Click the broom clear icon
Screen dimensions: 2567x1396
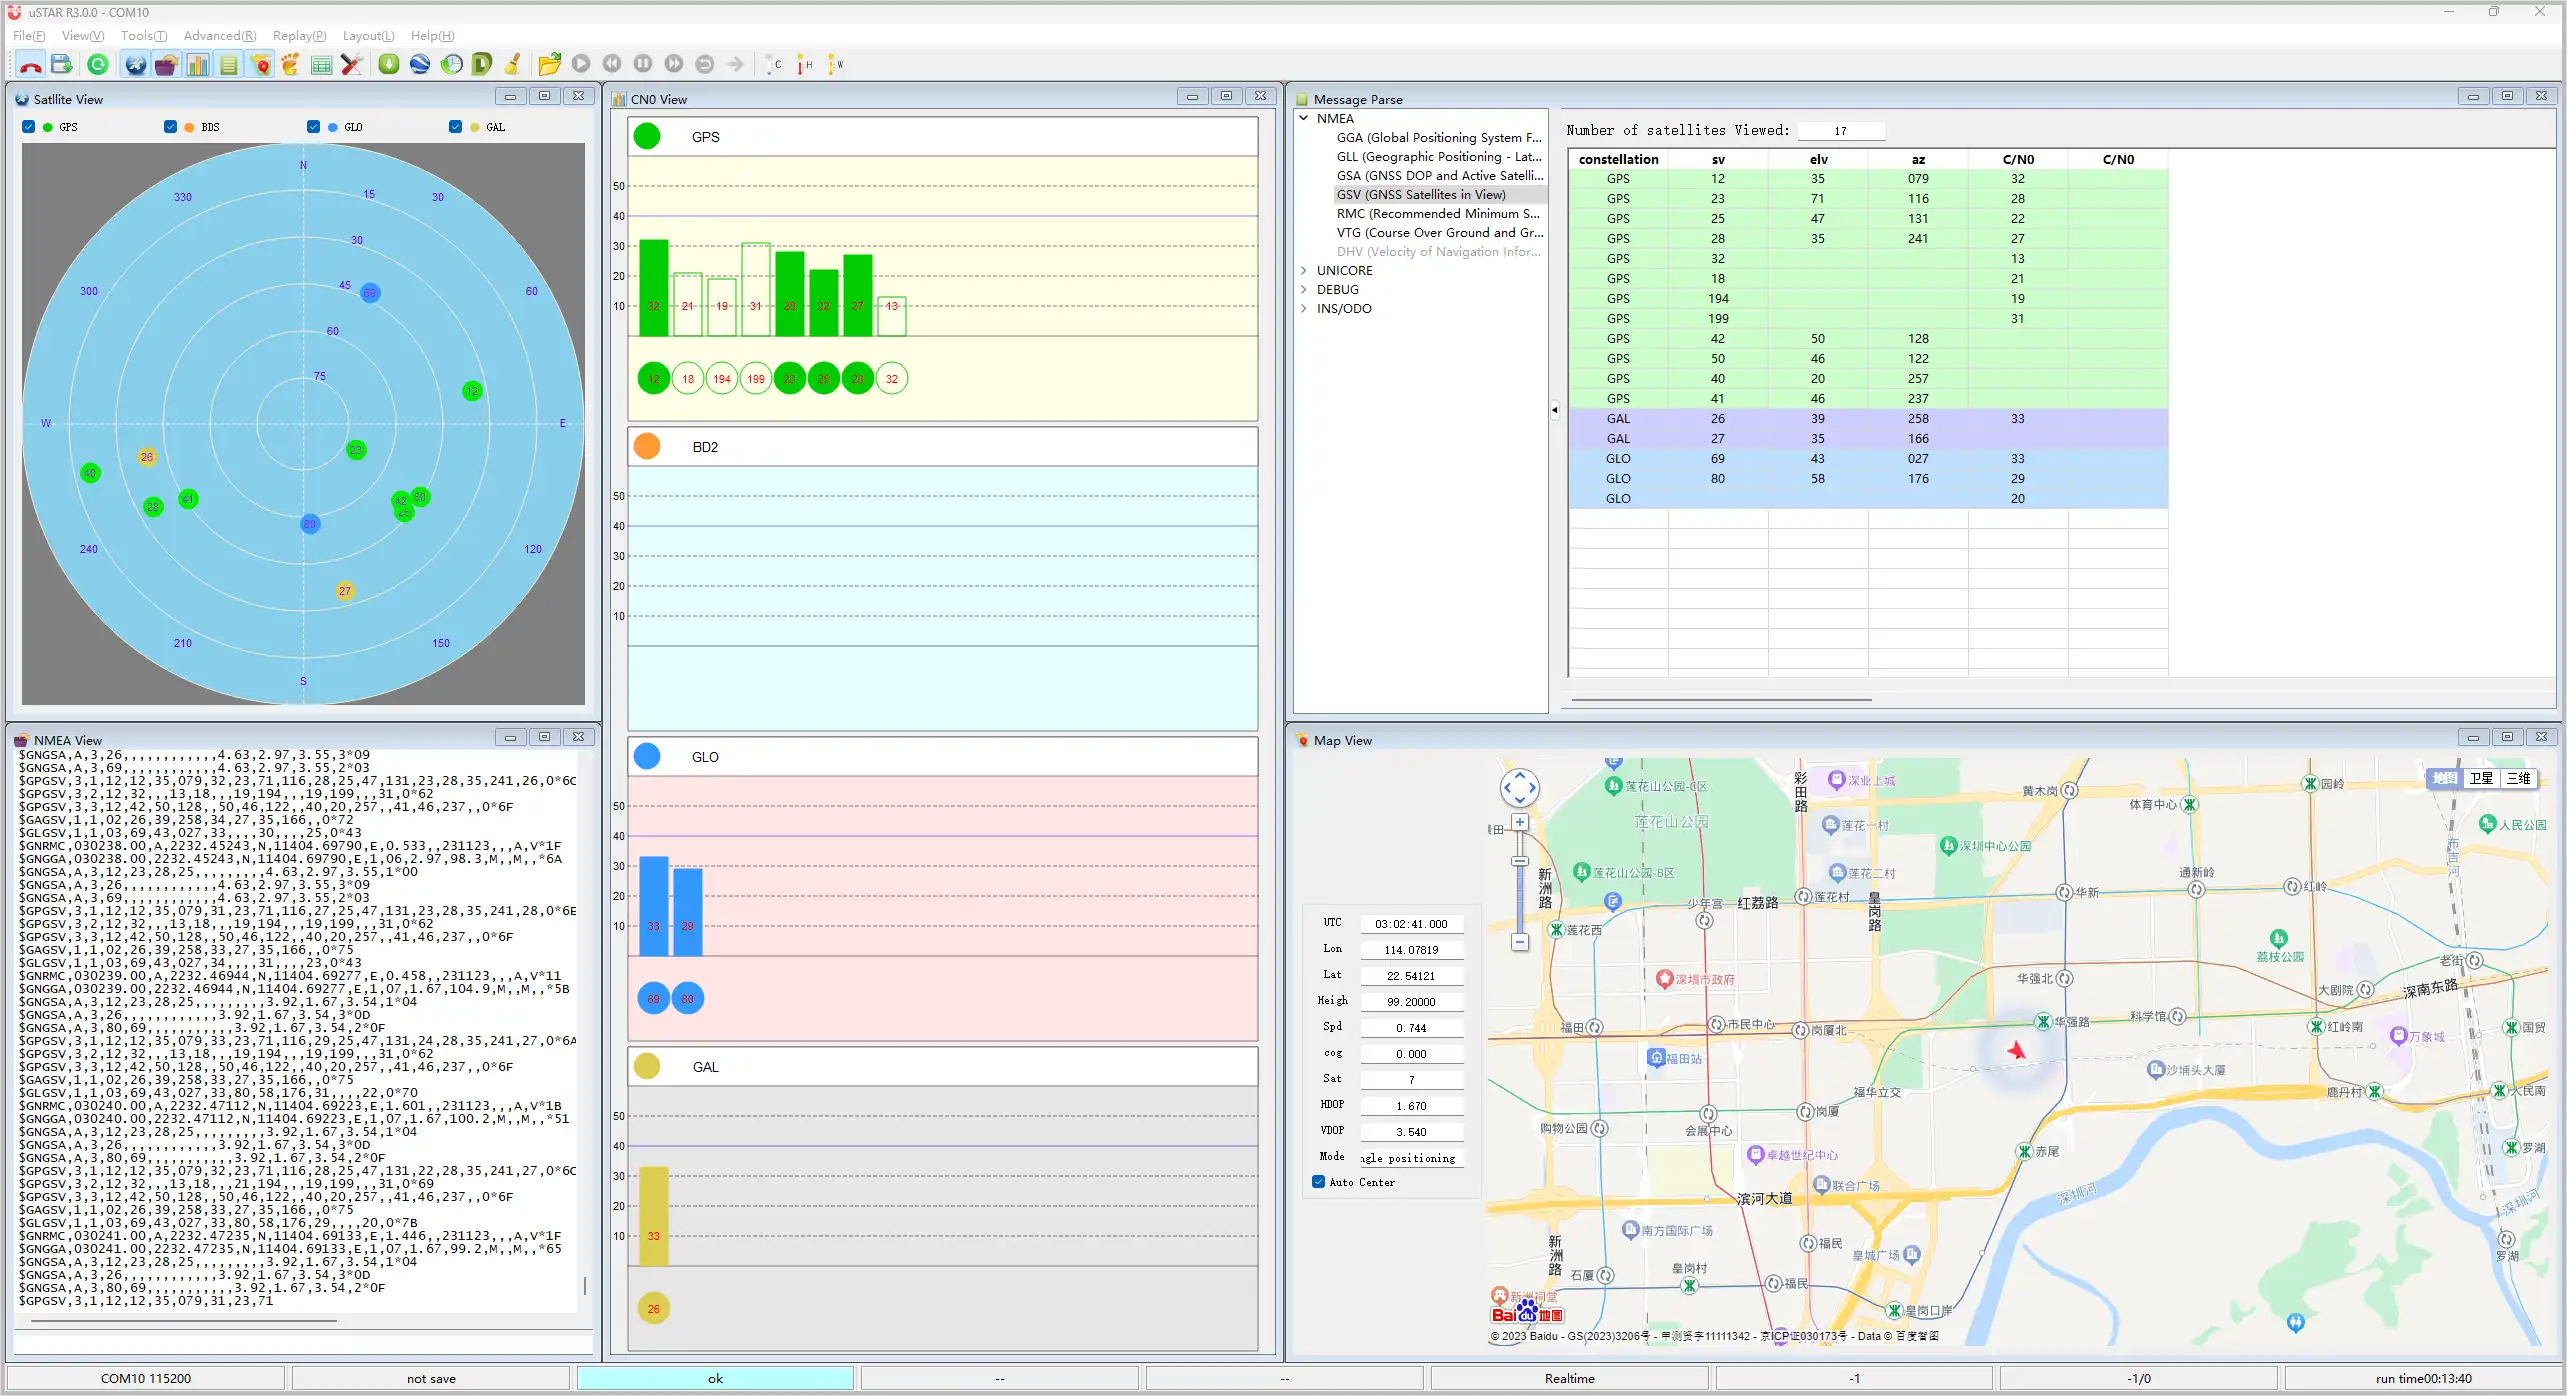(513, 65)
